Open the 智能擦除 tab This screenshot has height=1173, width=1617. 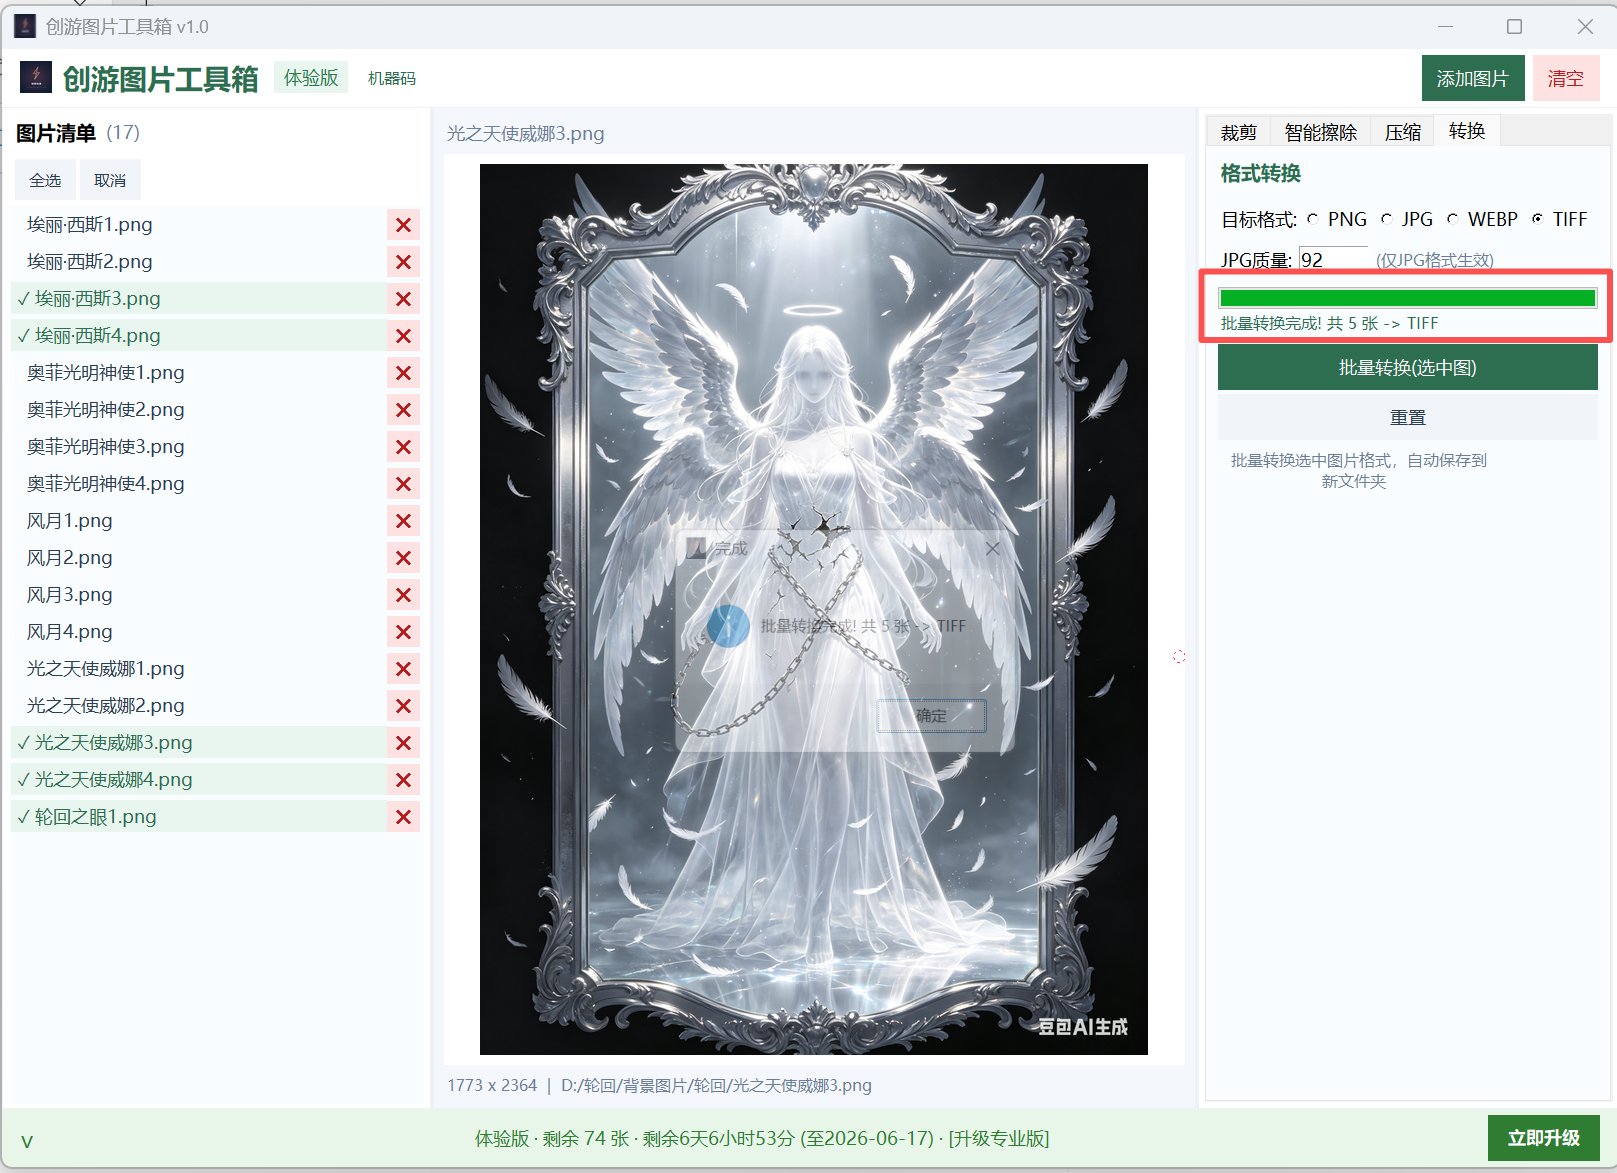pos(1320,132)
